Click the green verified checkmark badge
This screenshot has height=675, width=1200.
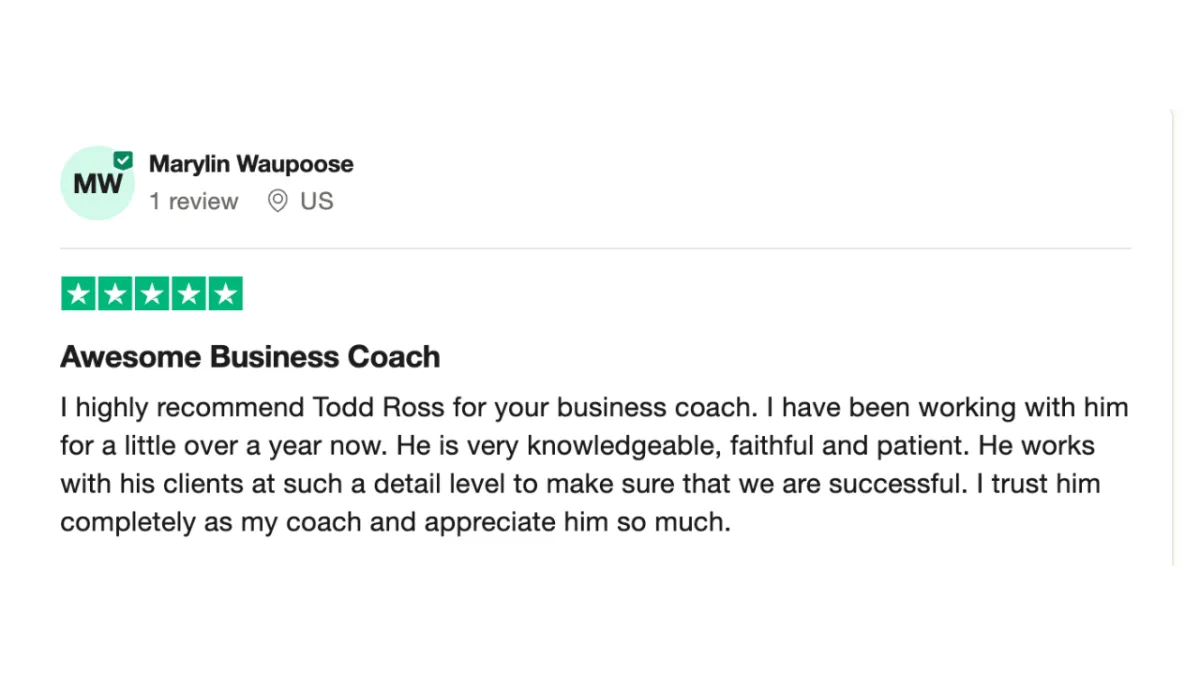[x=123, y=160]
